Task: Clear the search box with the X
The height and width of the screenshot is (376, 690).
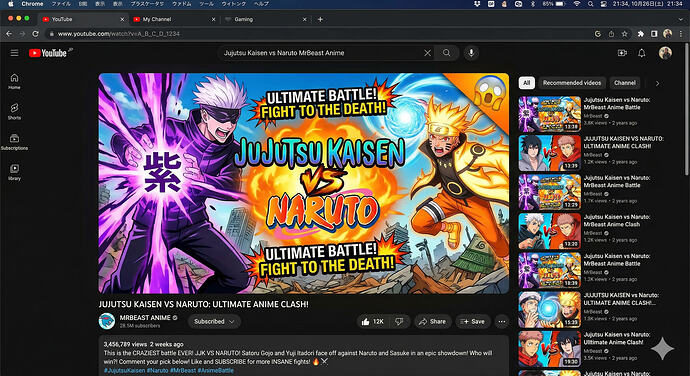Action: click(x=427, y=53)
